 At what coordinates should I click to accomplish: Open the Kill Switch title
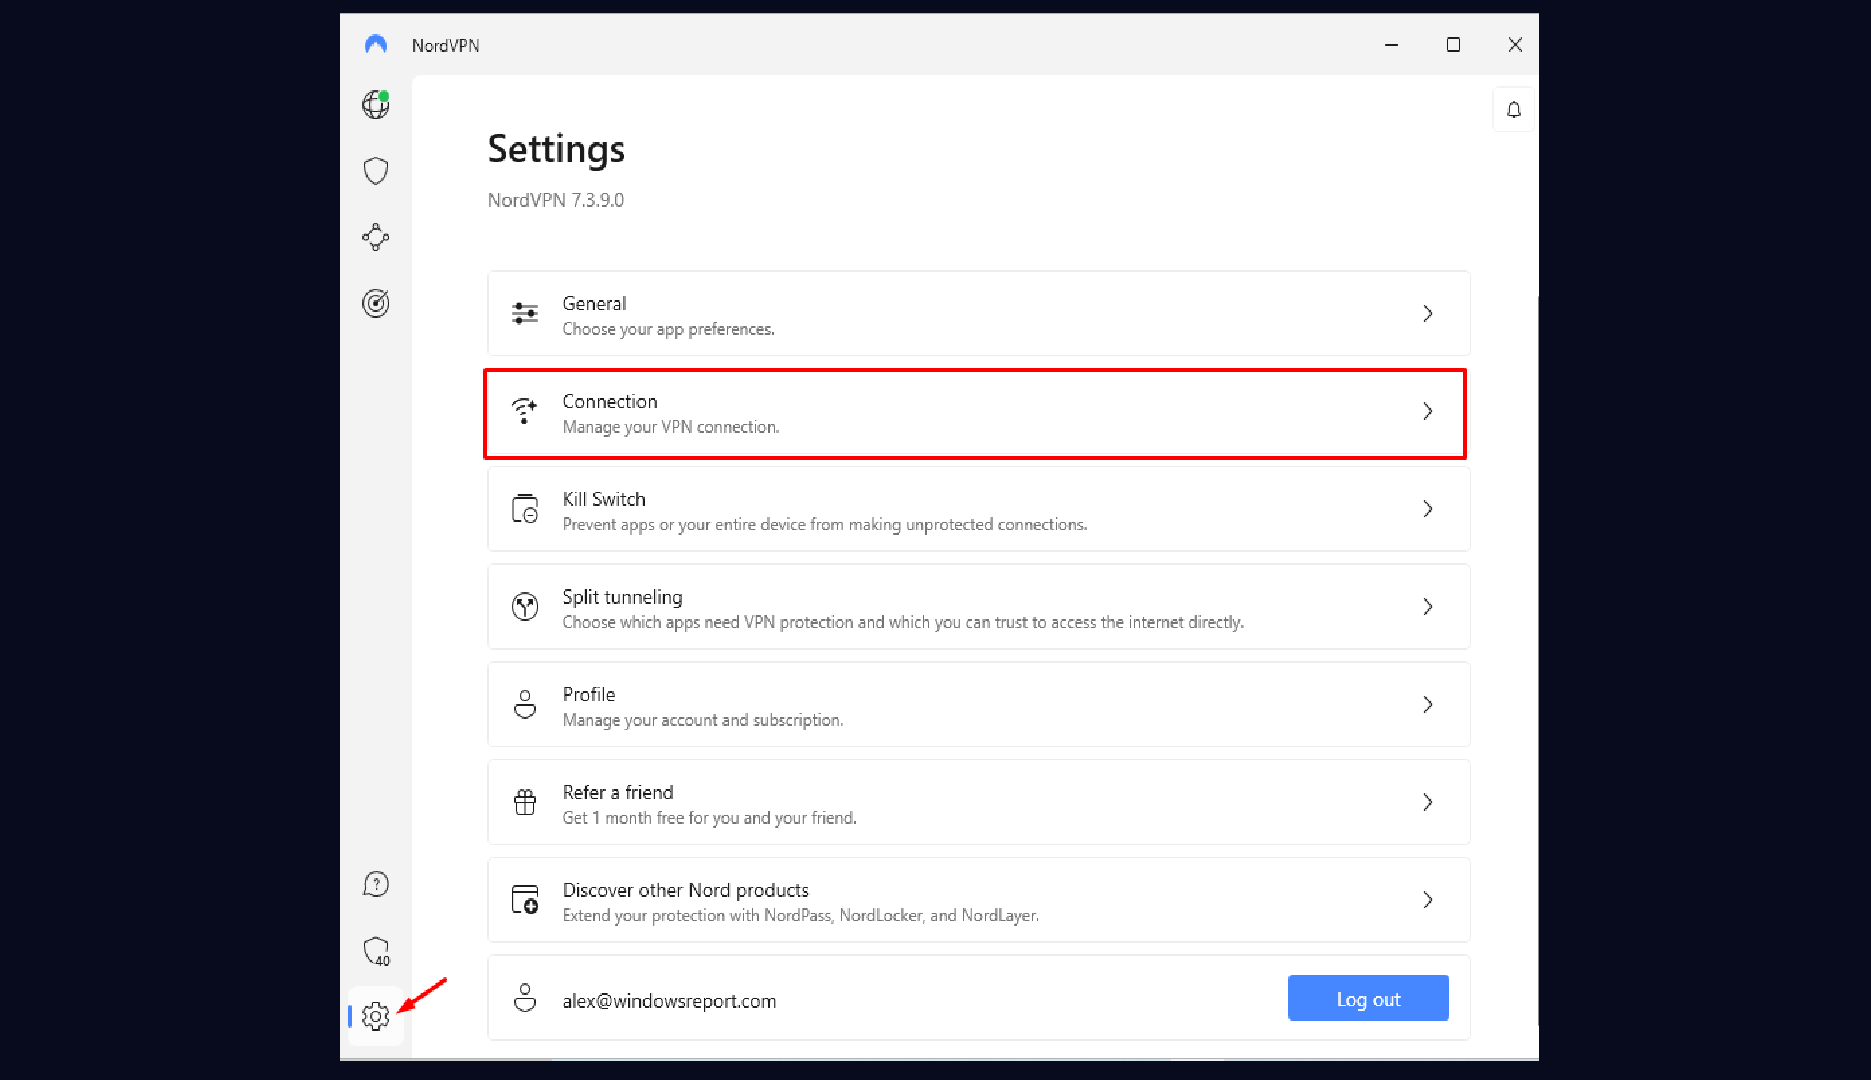coord(604,499)
